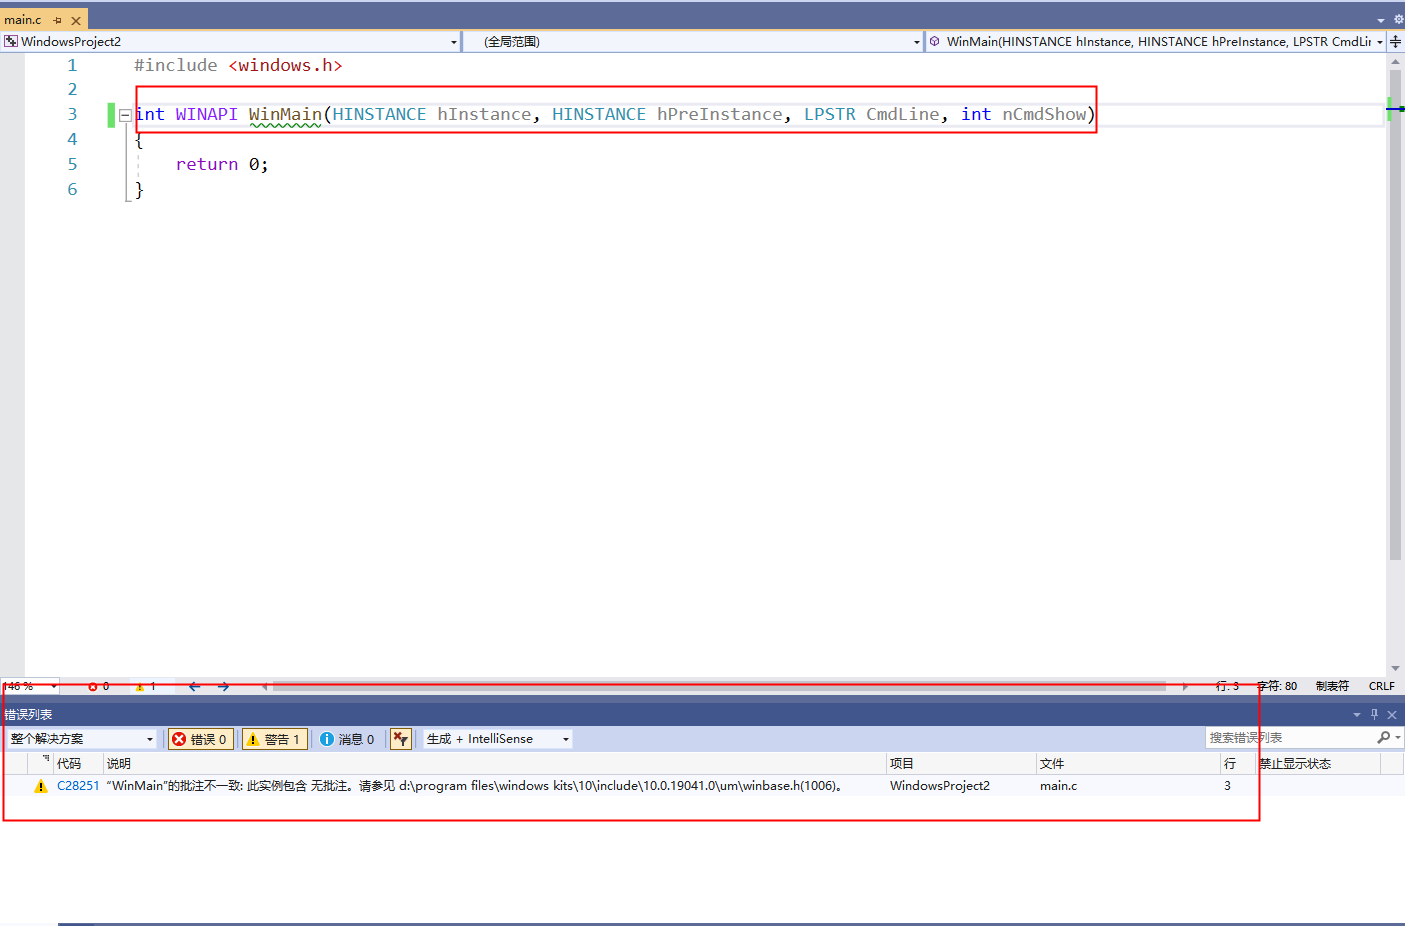This screenshot has width=1405, height=926.
Task: Click the #include <windows.h> line
Action: point(238,65)
